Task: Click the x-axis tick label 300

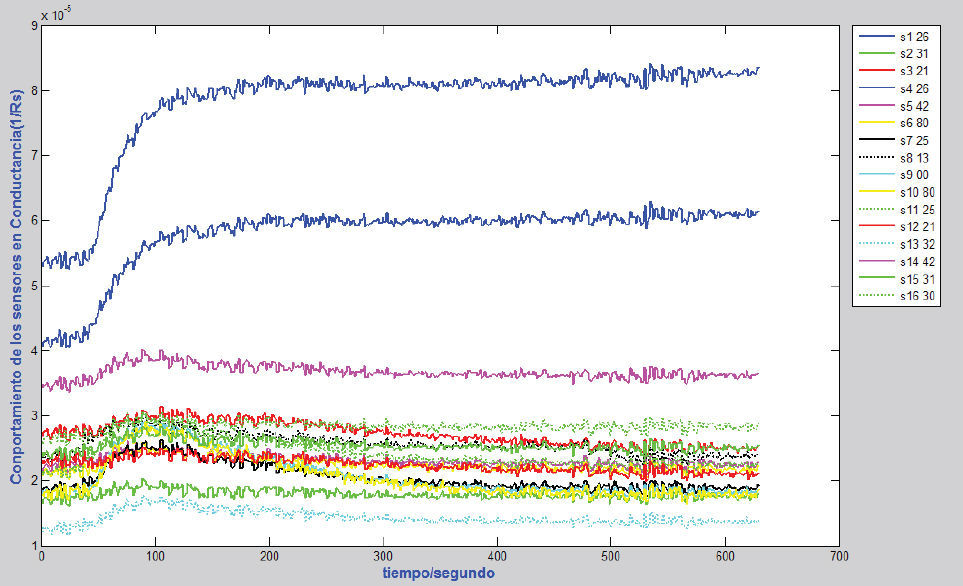Action: [382, 556]
